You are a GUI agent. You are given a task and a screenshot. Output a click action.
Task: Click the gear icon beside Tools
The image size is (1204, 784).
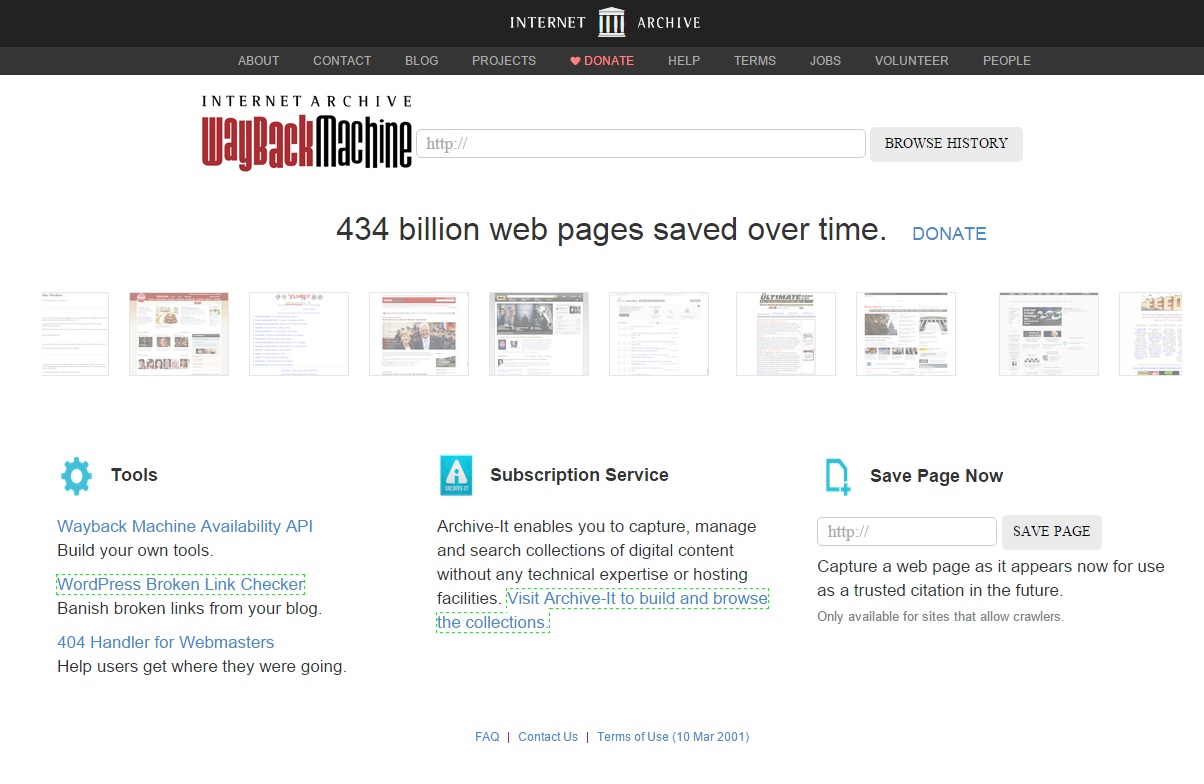tap(76, 476)
